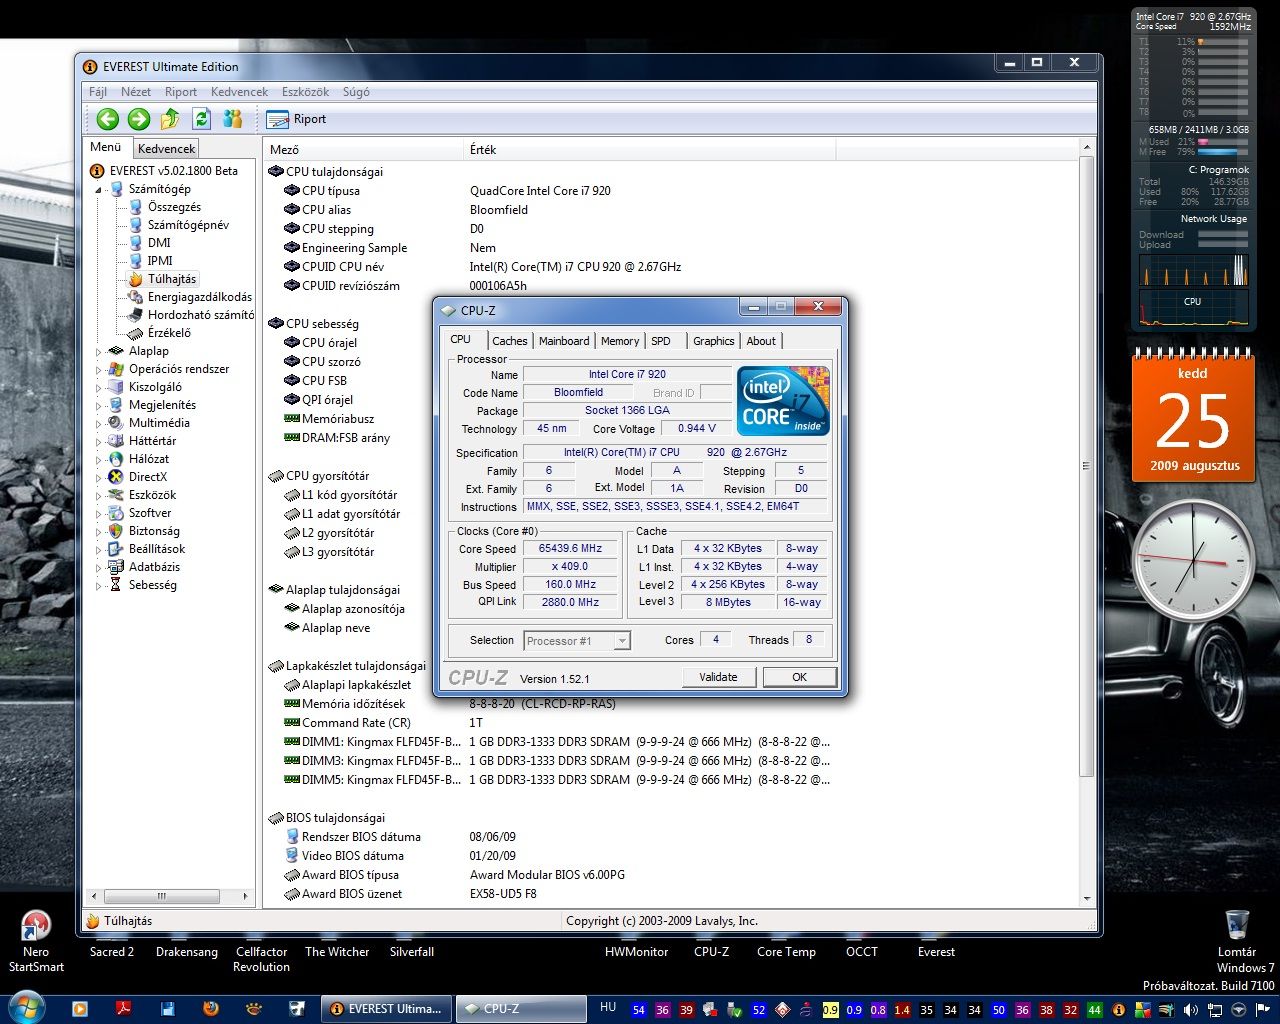Expand the Operációs rendszer node
This screenshot has height=1024, width=1280.
pos(99,369)
